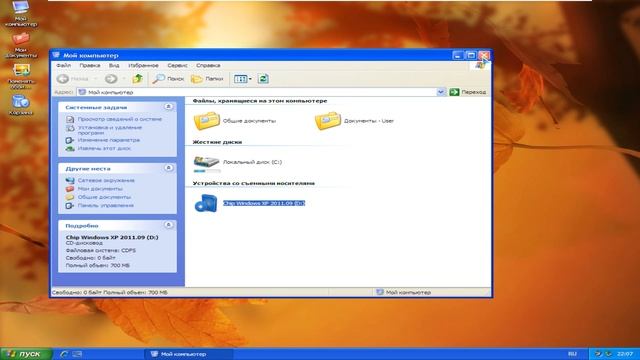Screen dimensions: 640x360
Task: Toggle the Папки folders pane button
Action: click(207, 79)
